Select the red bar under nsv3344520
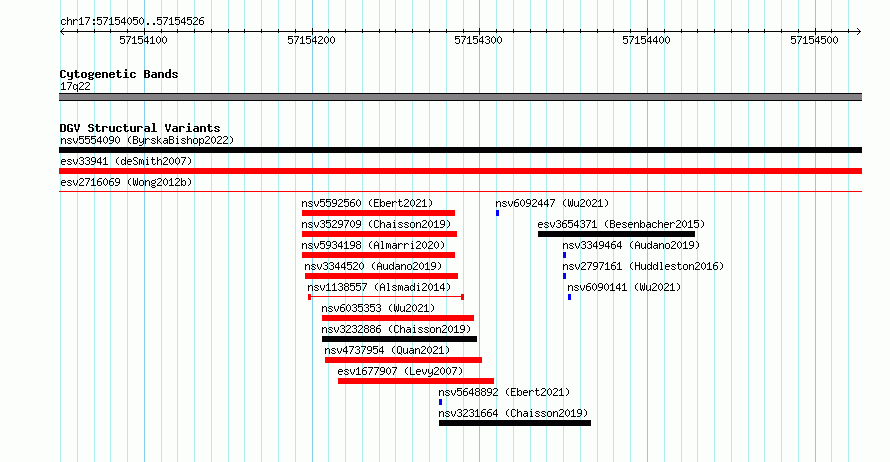This screenshot has height=462, width=890. (x=381, y=276)
